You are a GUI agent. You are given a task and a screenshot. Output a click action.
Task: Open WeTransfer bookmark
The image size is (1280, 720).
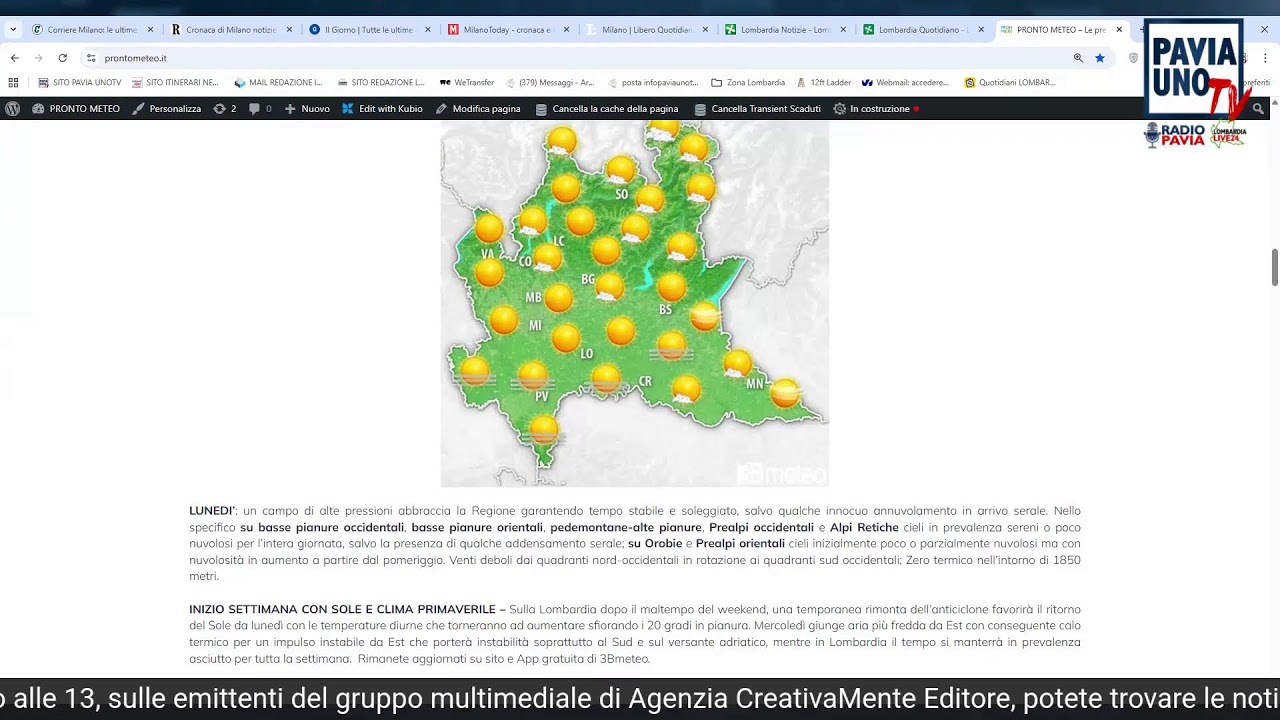coord(466,82)
